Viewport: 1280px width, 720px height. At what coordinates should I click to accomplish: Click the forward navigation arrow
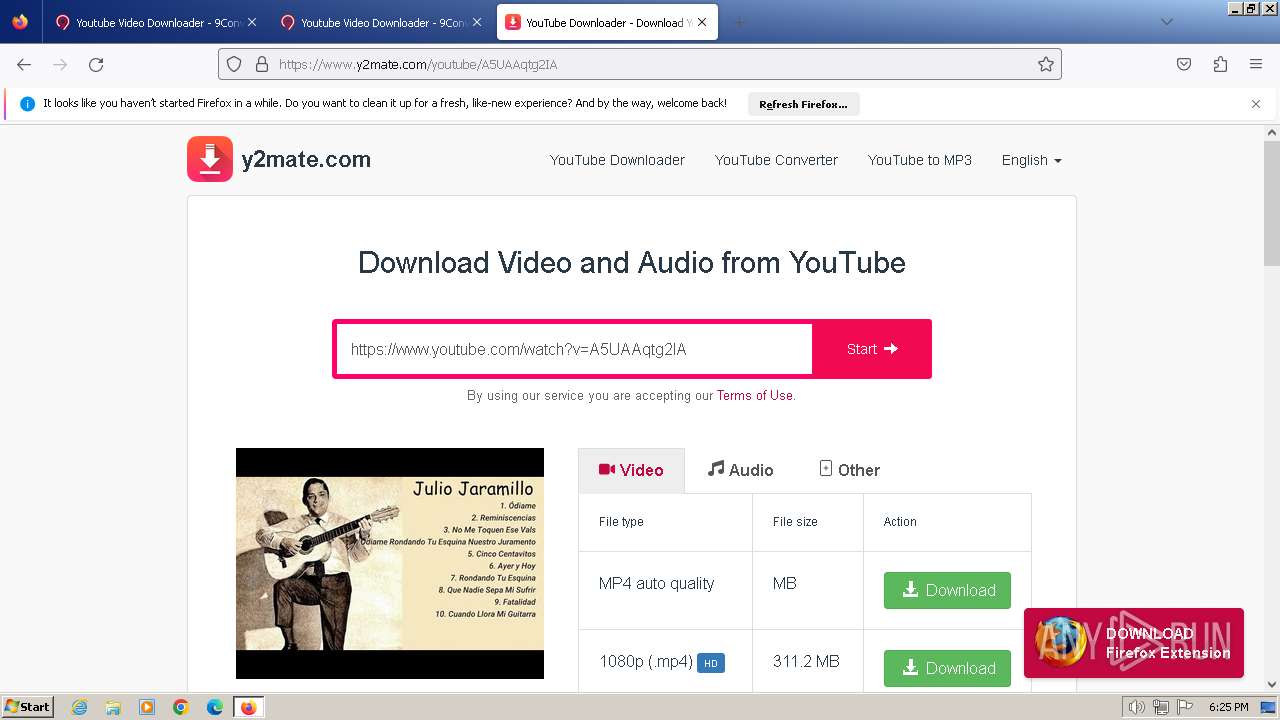point(60,64)
